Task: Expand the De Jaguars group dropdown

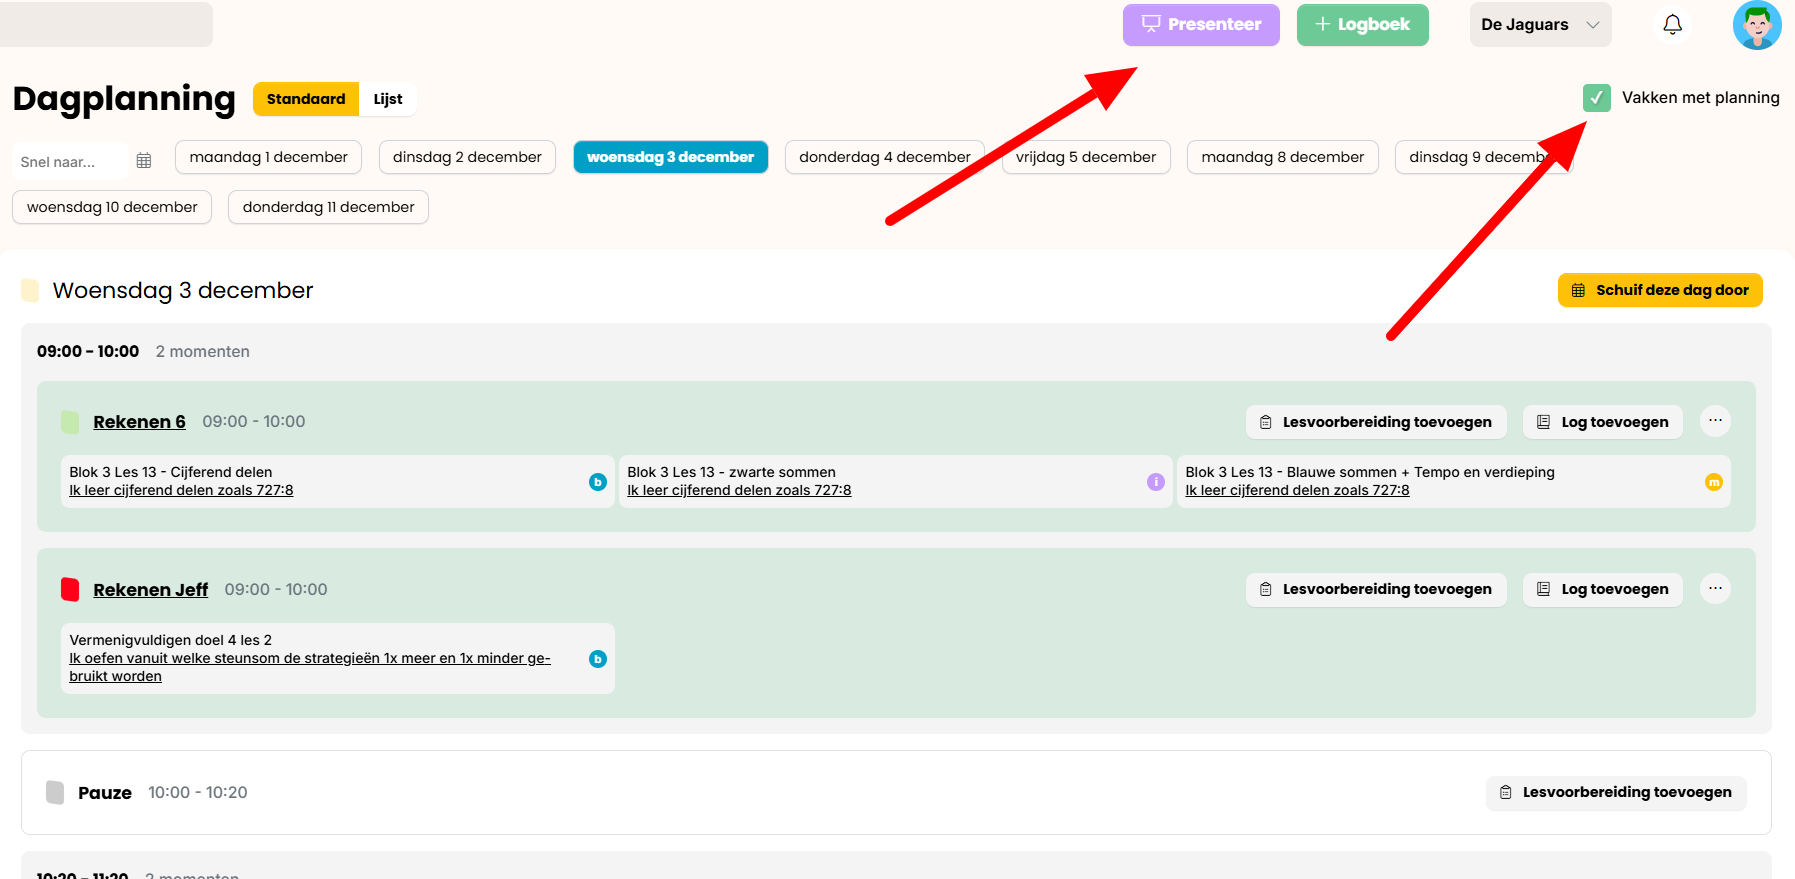Action: (1540, 25)
